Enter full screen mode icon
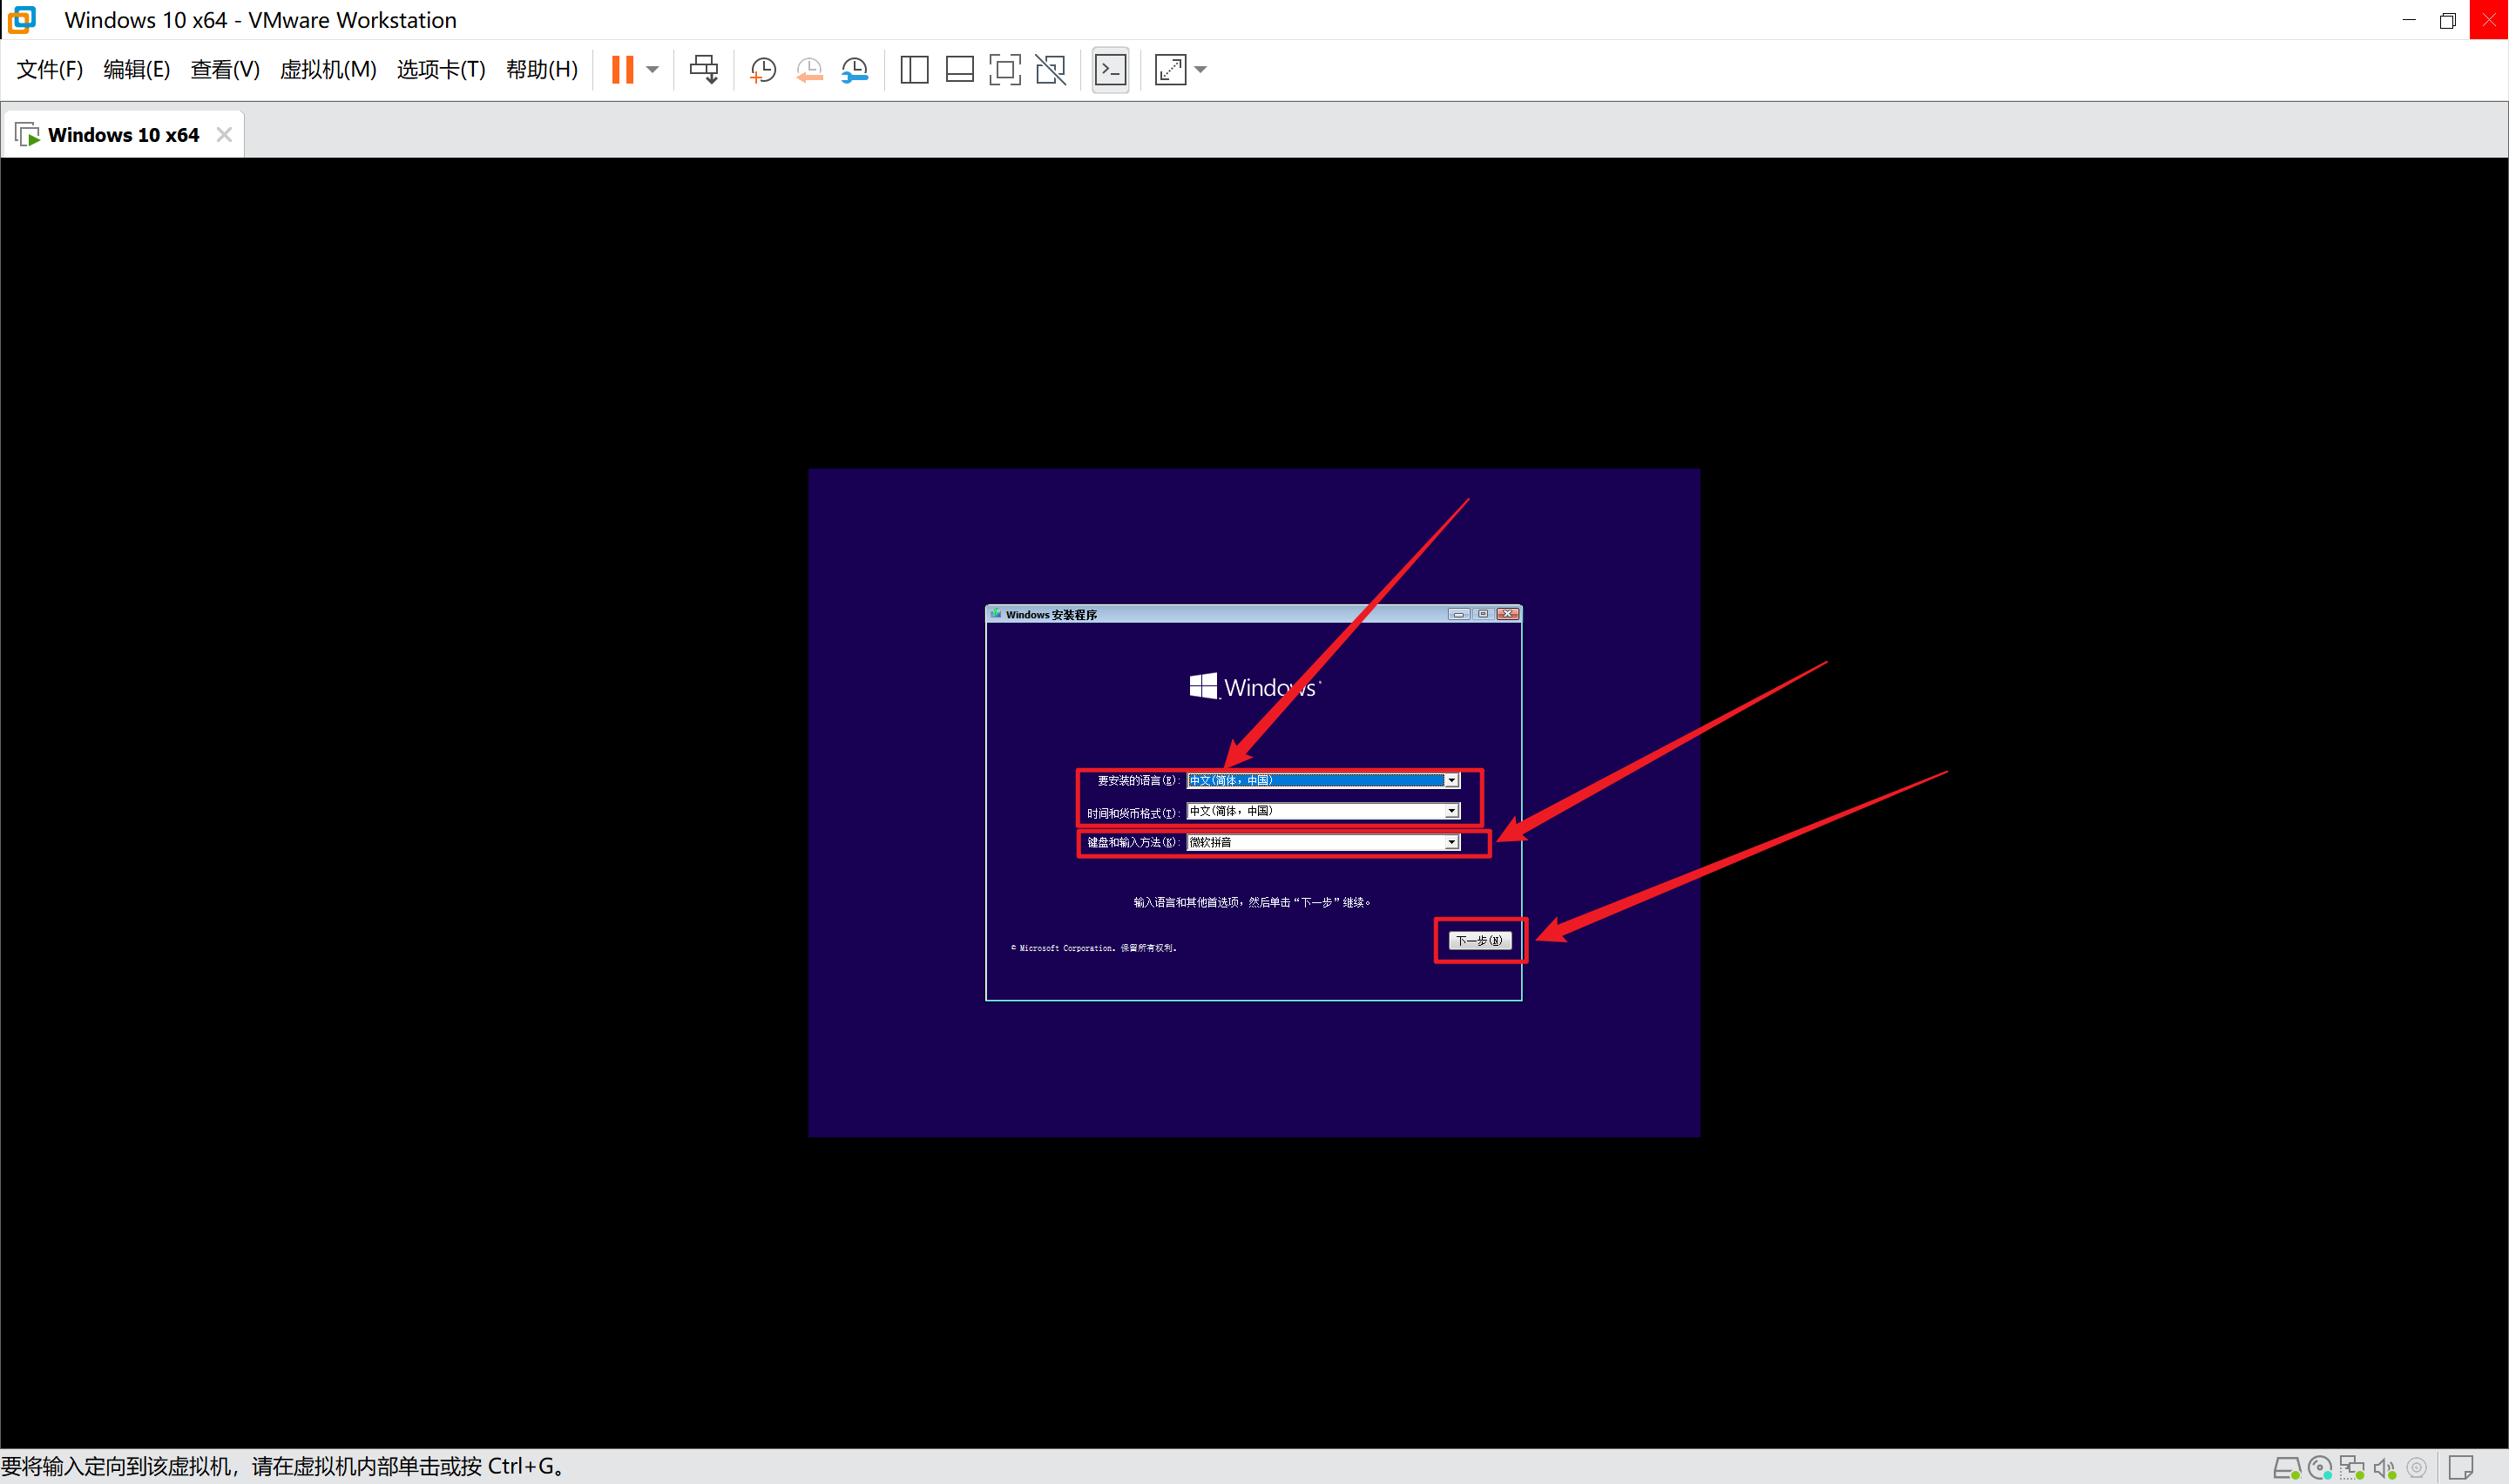 pos(1004,69)
